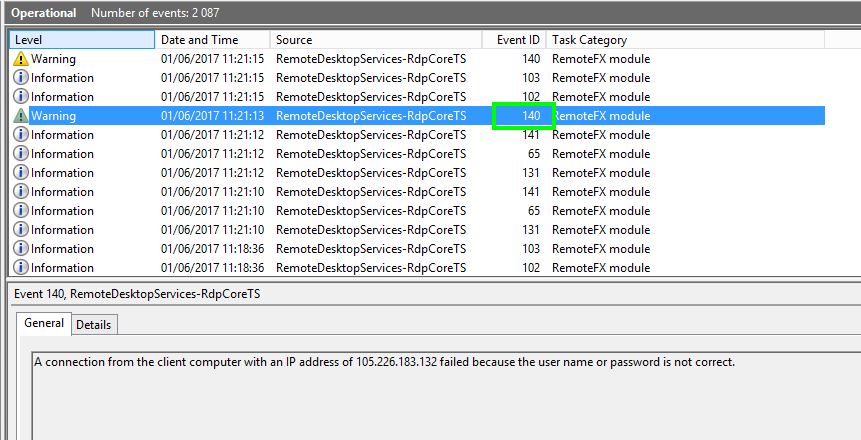Click the information icon for Event 141 at 11:21:12

pyautogui.click(x=21, y=135)
